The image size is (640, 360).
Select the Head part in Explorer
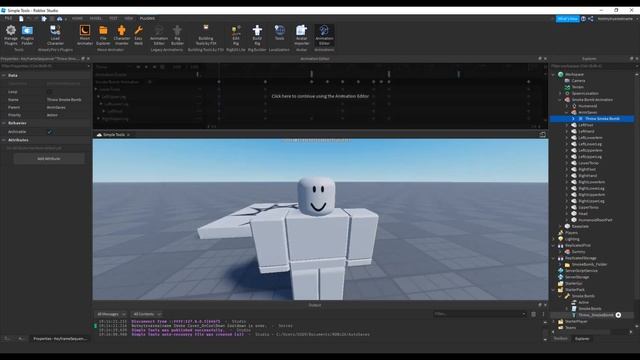pyautogui.click(x=583, y=214)
